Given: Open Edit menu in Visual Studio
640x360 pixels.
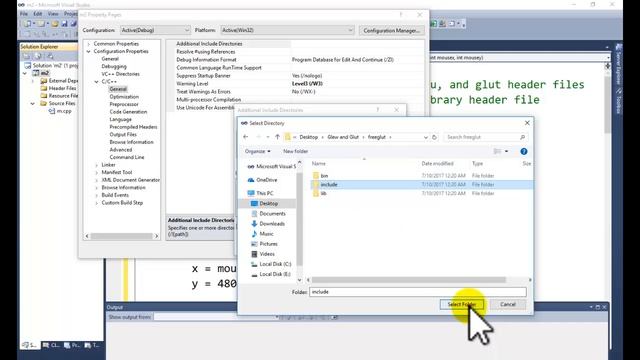Looking at the screenshot, I should tap(38, 14).
